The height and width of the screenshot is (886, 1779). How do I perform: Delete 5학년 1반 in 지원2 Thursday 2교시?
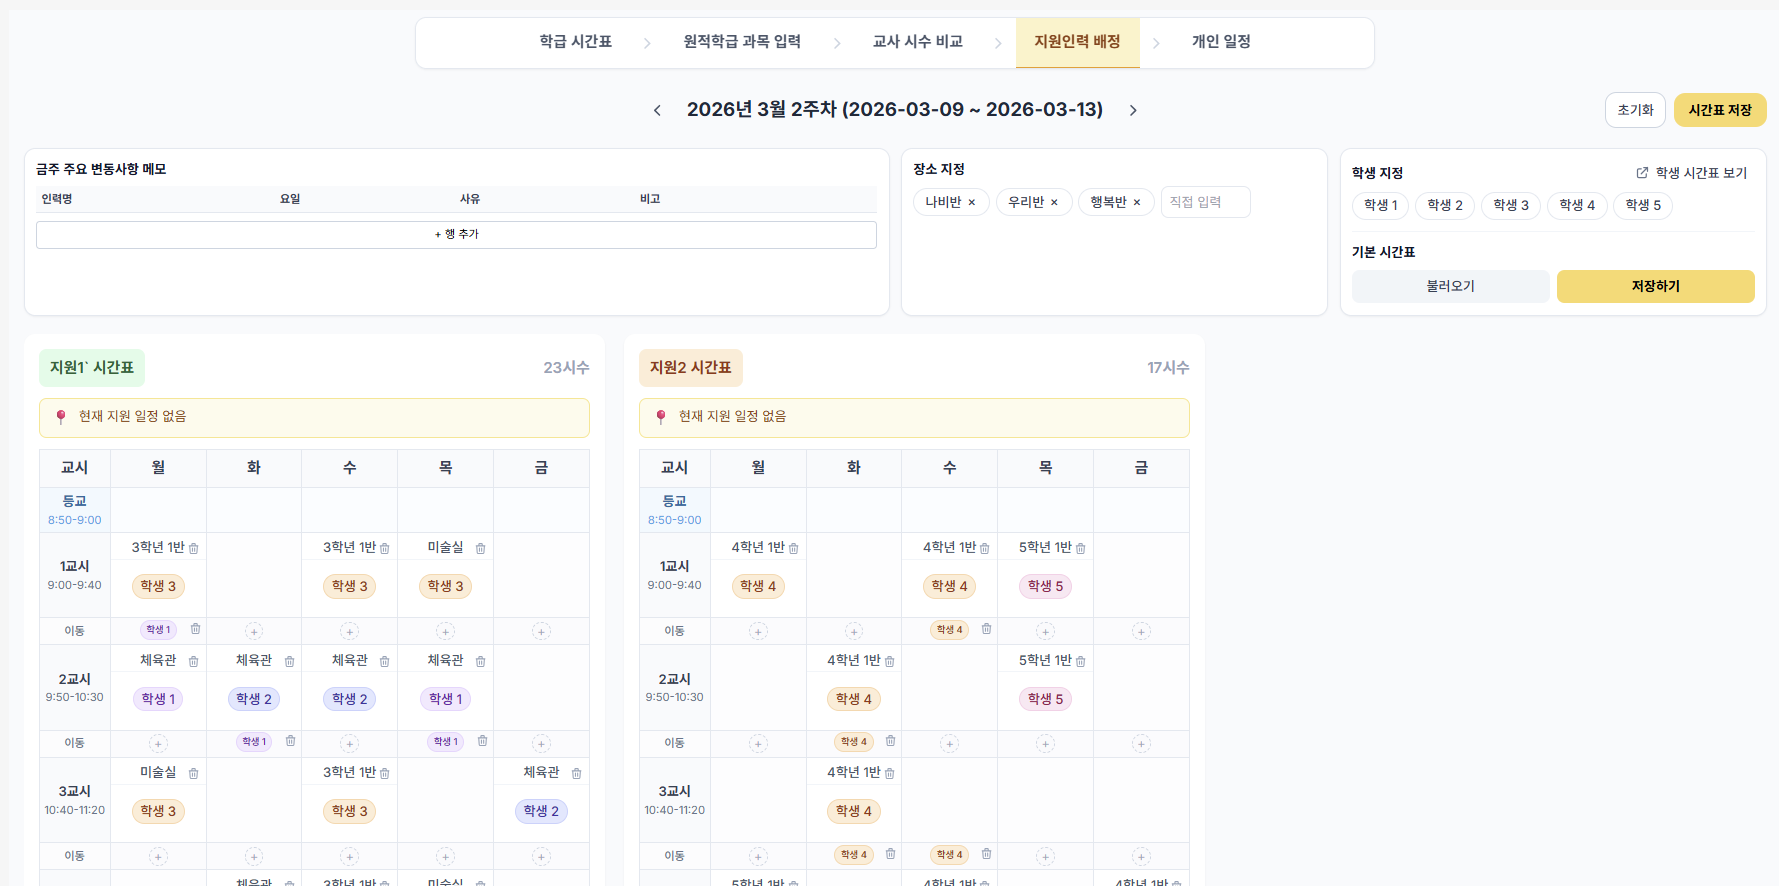1080,662
